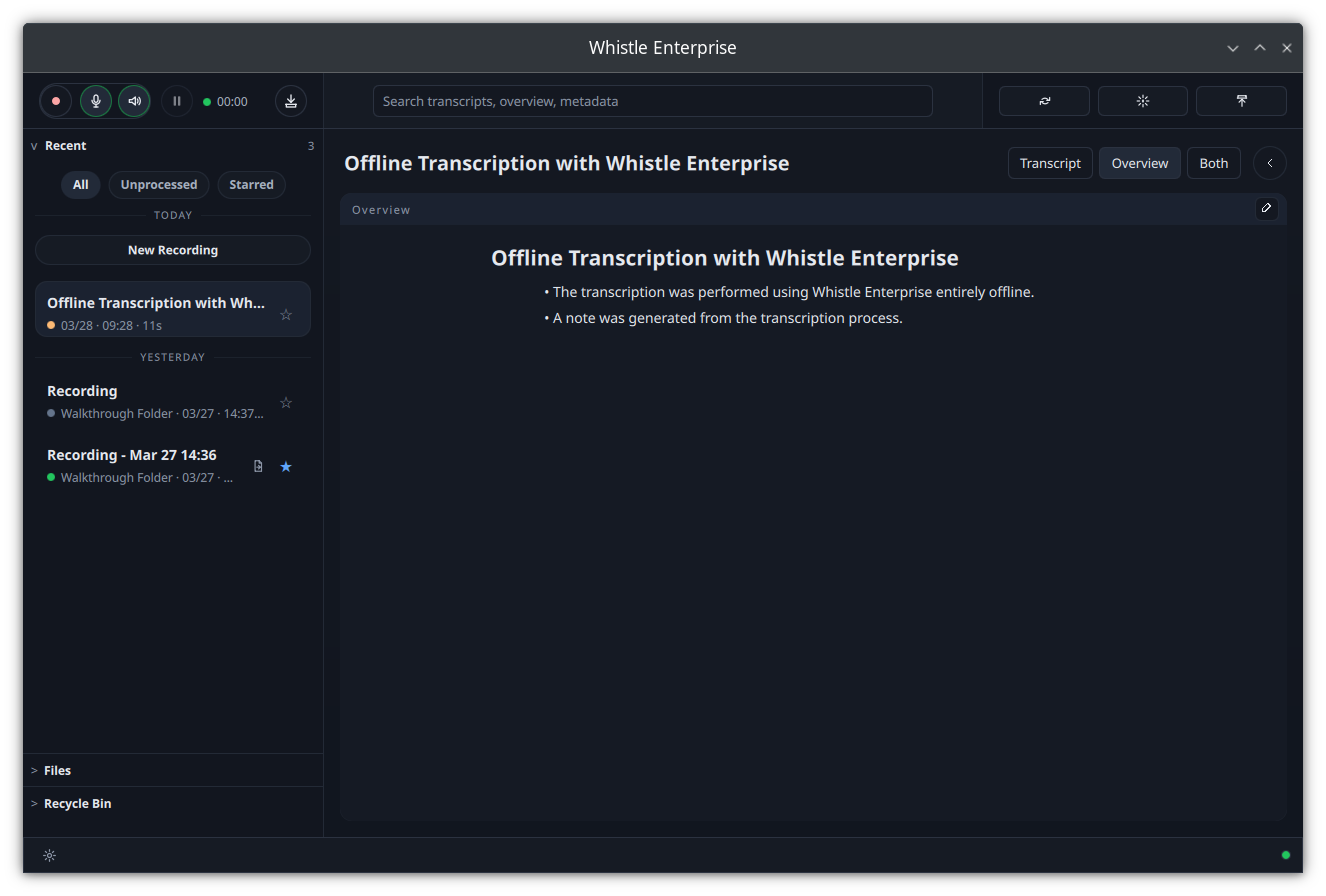
Task: Click the search transcripts field
Action: 653,100
